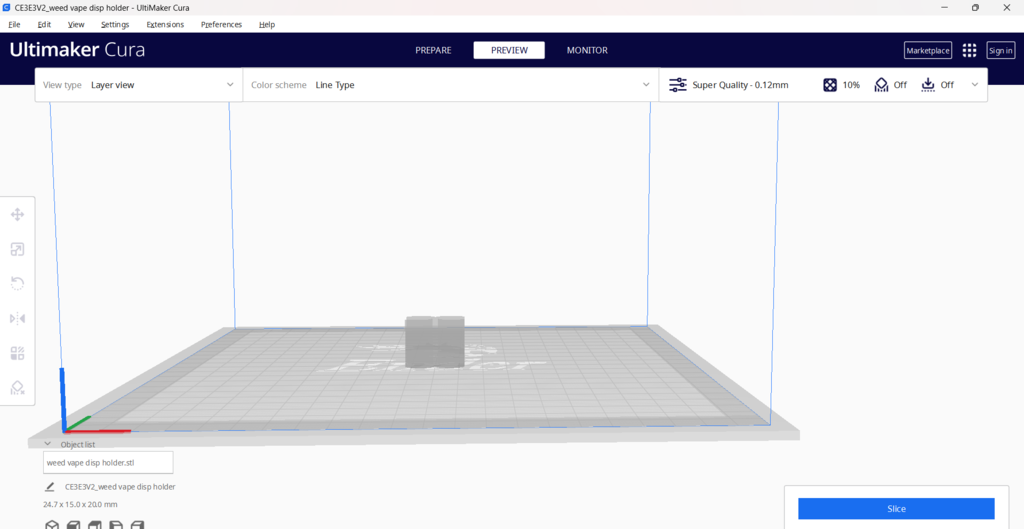Screen dimensions: 1024x529
Task: Click the build plate adhesion icon
Action: [928, 85]
